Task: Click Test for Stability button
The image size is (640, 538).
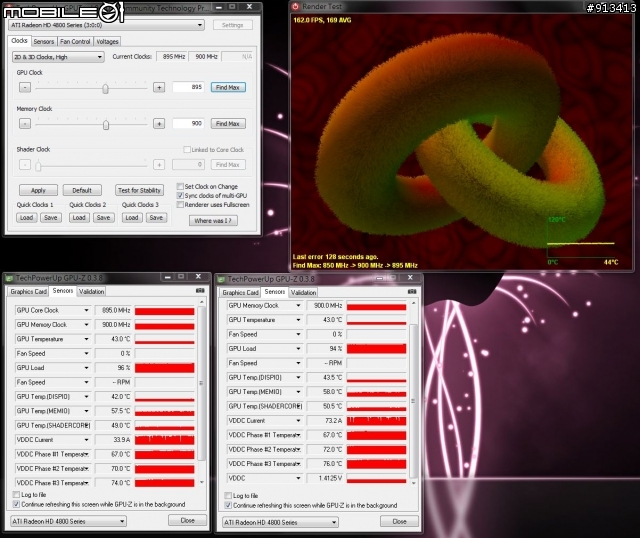Action: 139,190
